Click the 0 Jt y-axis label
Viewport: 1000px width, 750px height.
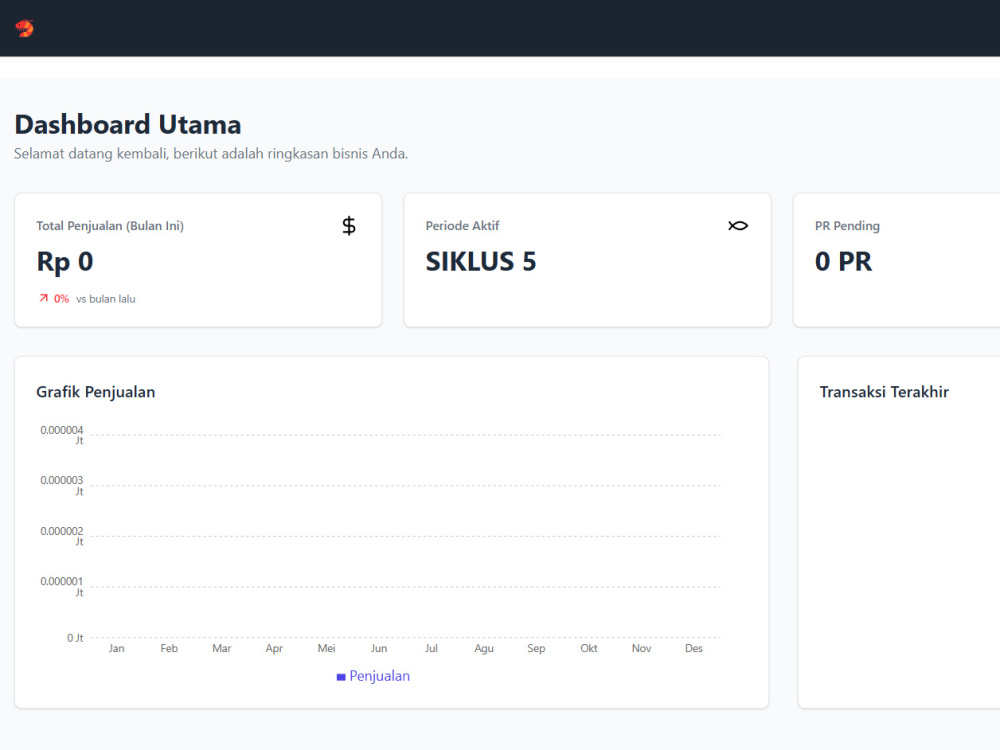75,638
